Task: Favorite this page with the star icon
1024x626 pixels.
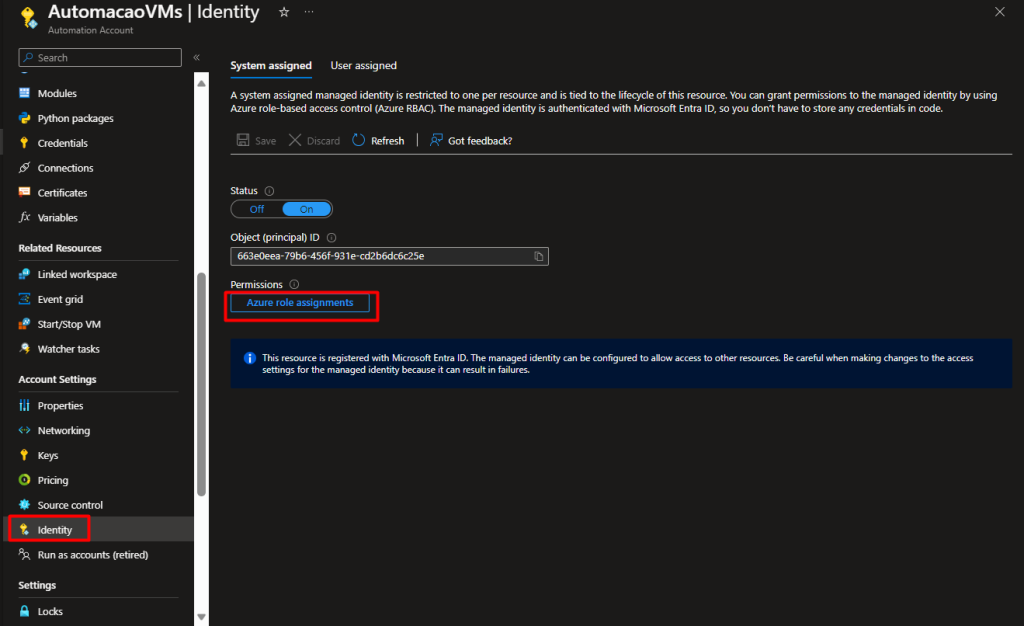Action: [284, 12]
